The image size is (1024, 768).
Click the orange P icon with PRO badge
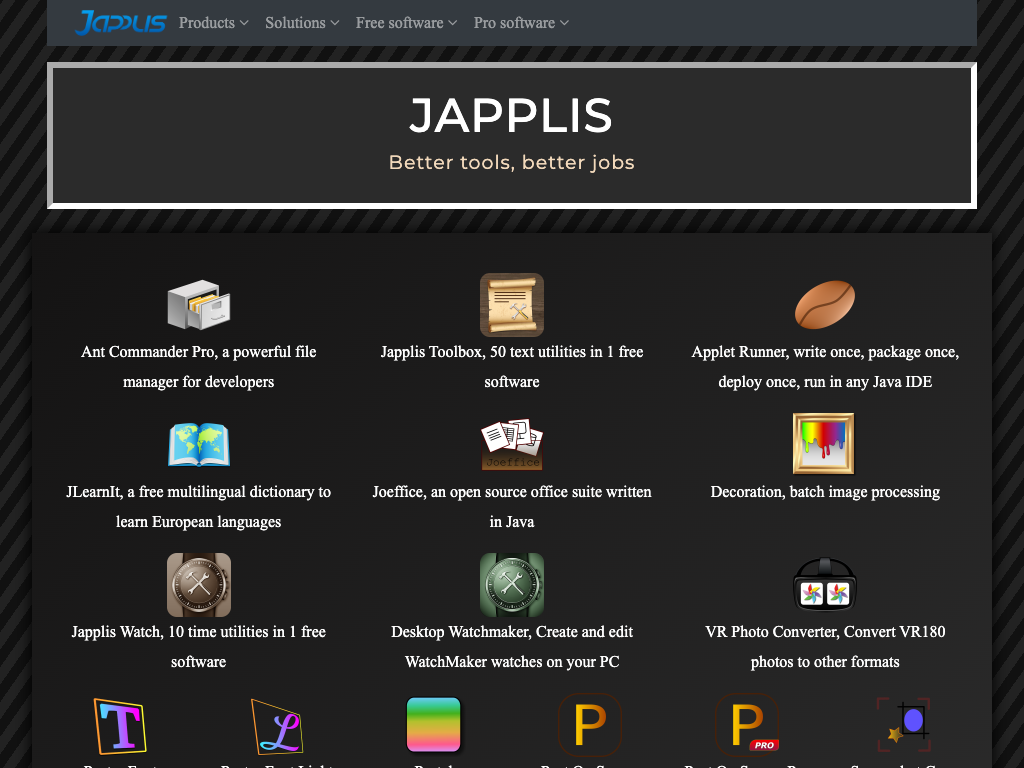click(x=747, y=725)
